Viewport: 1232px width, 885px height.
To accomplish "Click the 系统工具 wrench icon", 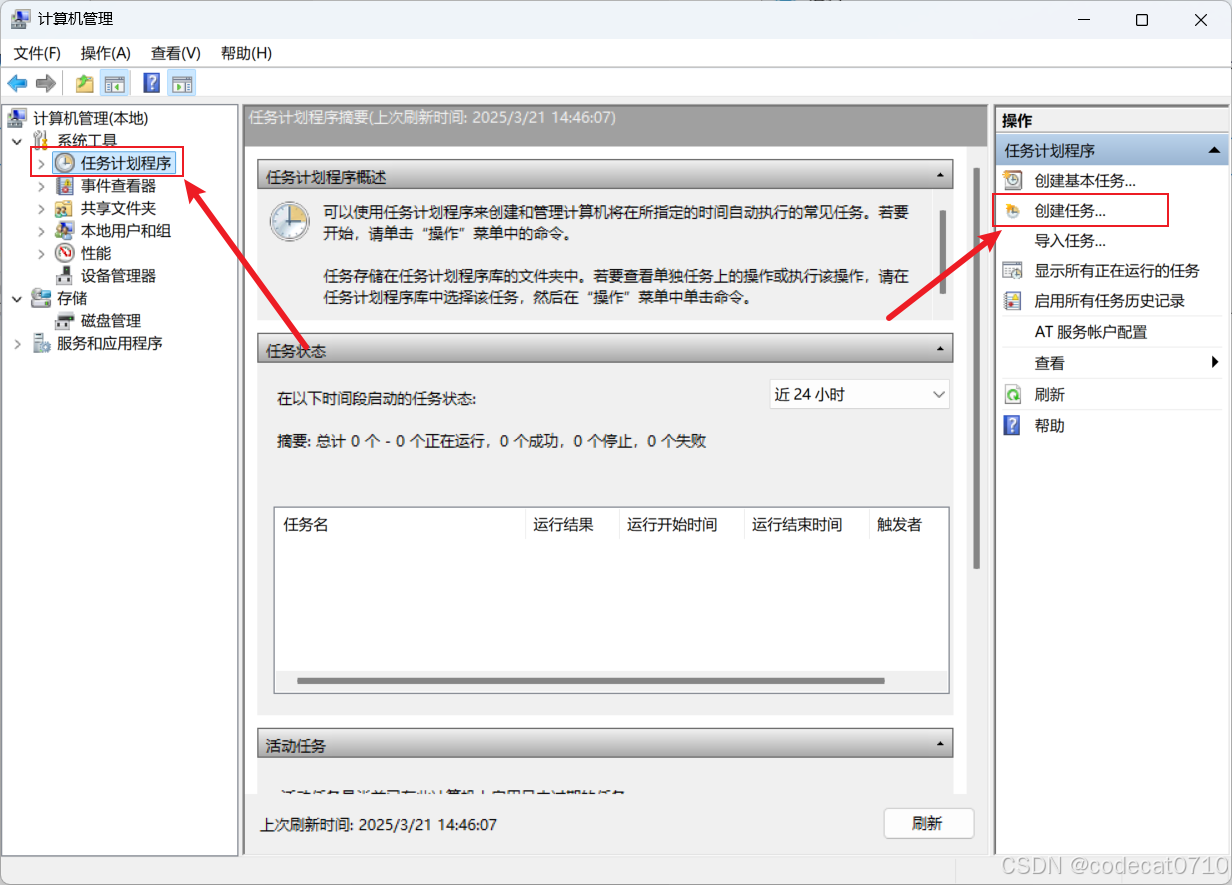I will (x=41, y=141).
